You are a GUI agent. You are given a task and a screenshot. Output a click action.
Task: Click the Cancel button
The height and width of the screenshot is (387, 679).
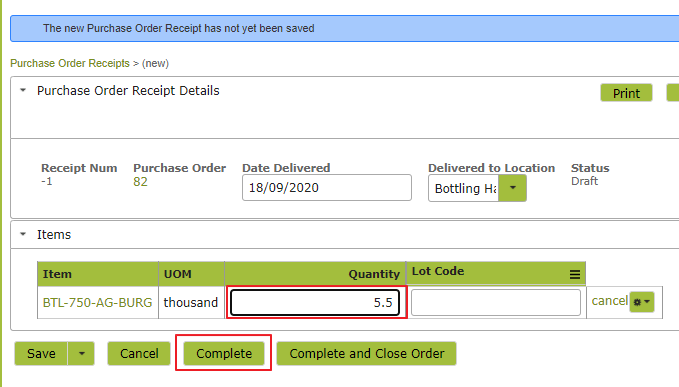tap(139, 354)
